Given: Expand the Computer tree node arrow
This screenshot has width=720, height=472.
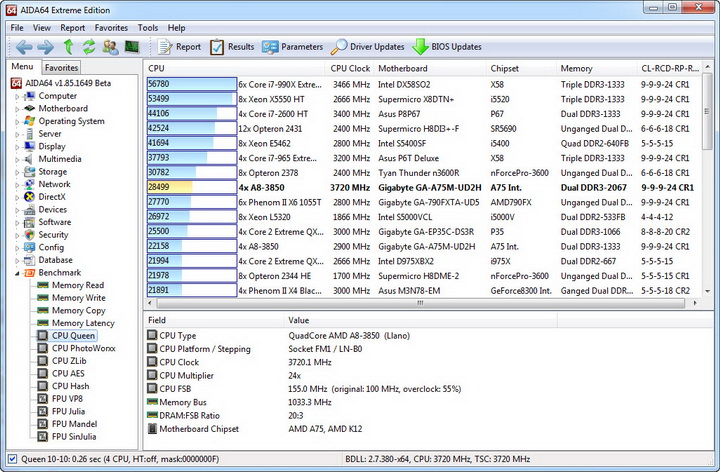Looking at the screenshot, I should pos(17,97).
